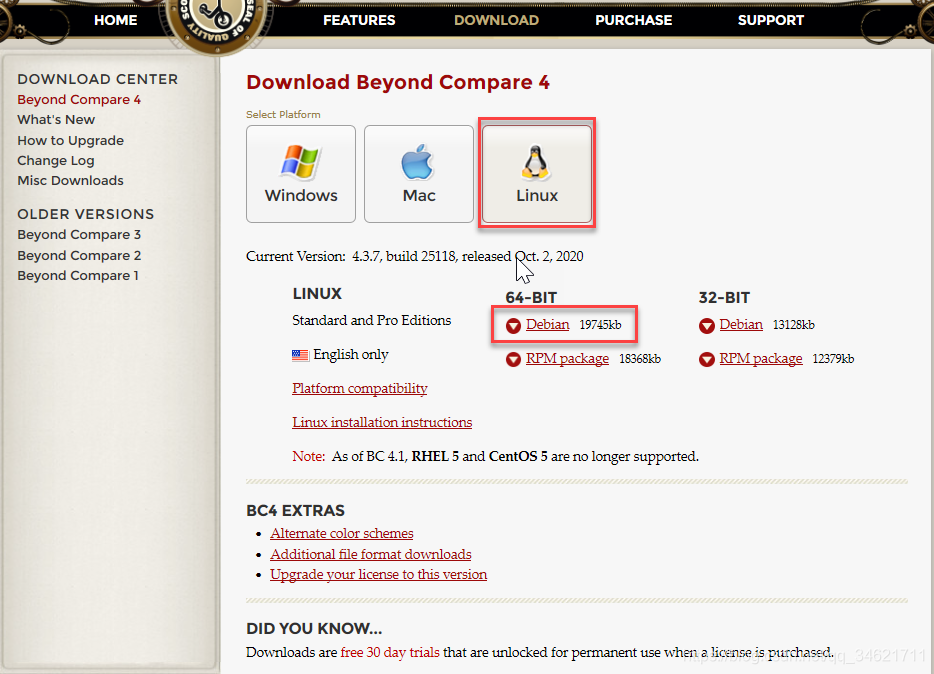This screenshot has height=674, width=934.
Task: Click the 64-BIT column heading
Action: 531,298
